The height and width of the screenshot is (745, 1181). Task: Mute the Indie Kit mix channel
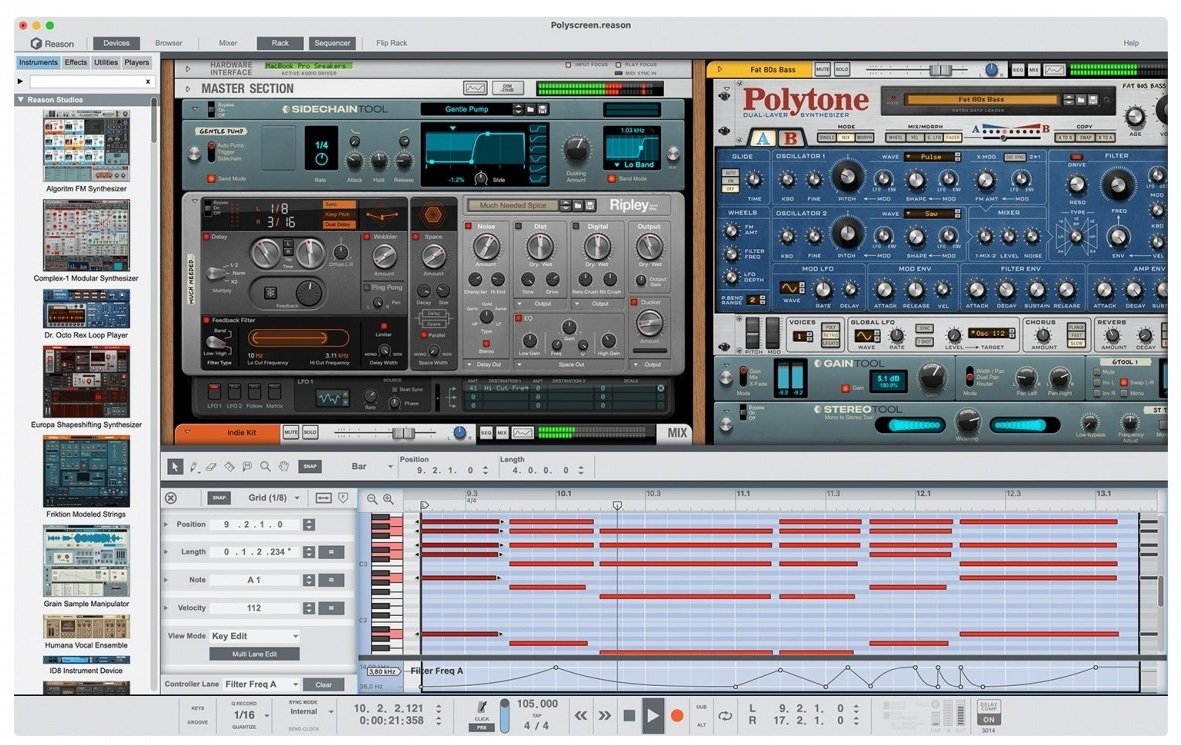pyautogui.click(x=291, y=432)
